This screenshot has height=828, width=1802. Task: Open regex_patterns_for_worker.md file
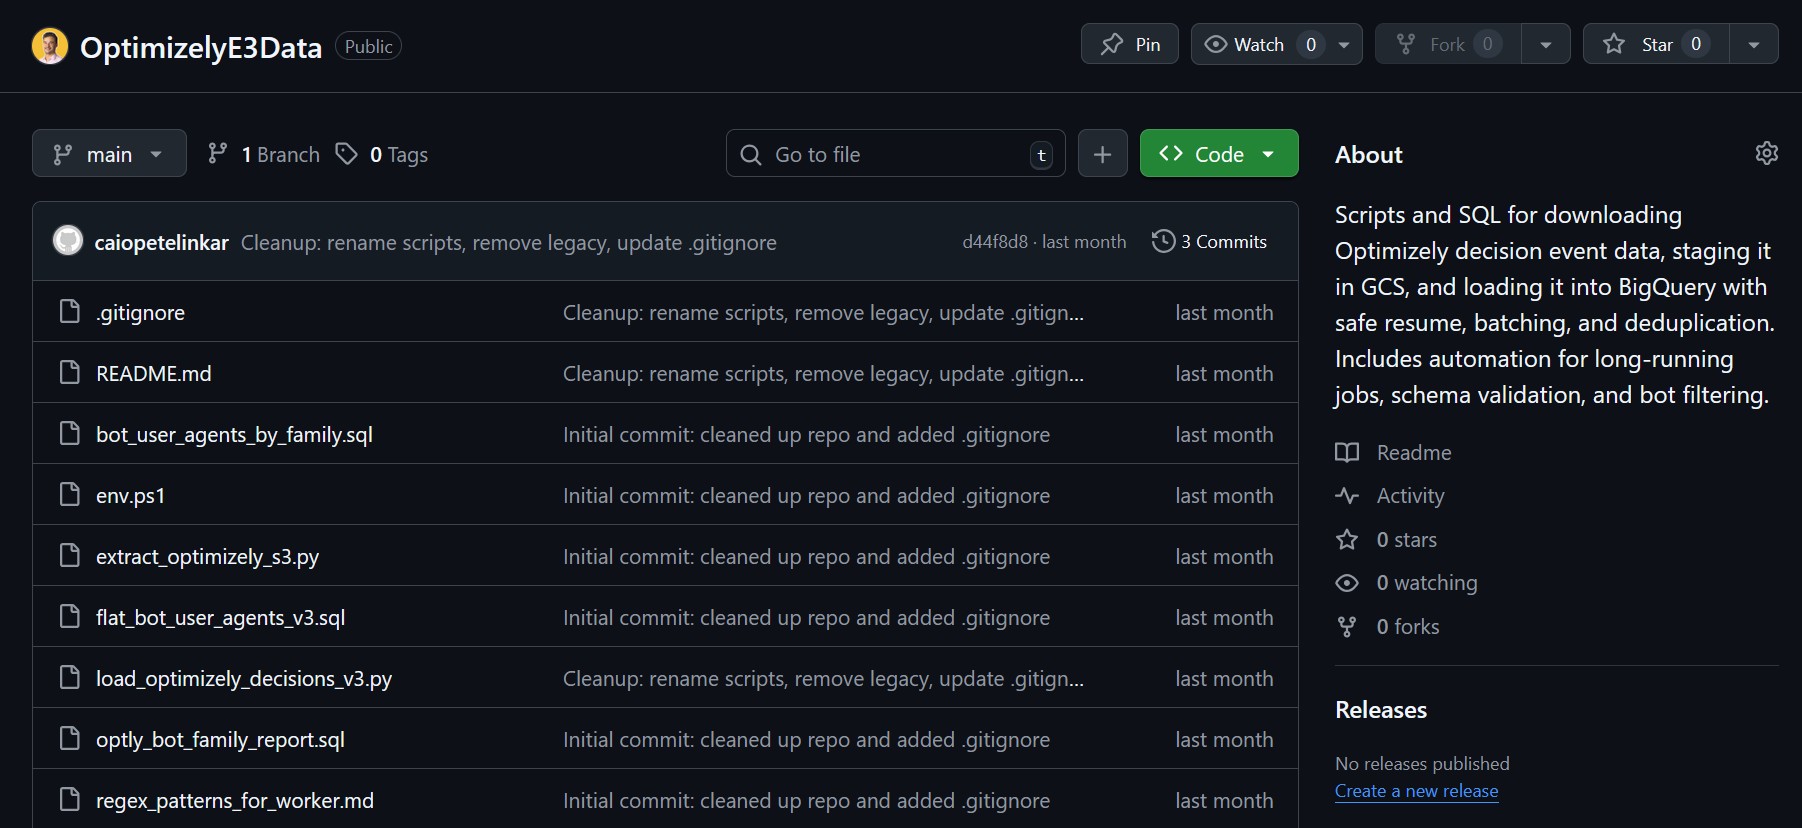[235, 801]
